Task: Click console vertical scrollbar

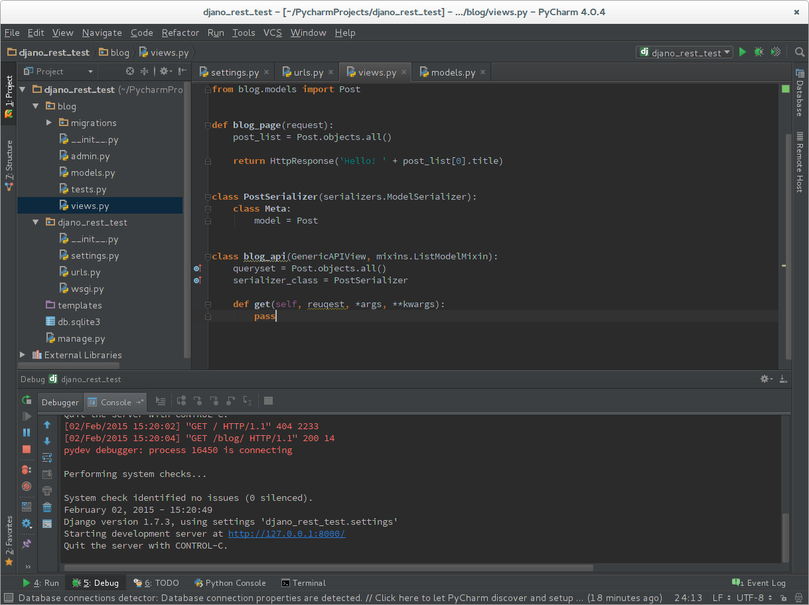Action: pos(785,536)
